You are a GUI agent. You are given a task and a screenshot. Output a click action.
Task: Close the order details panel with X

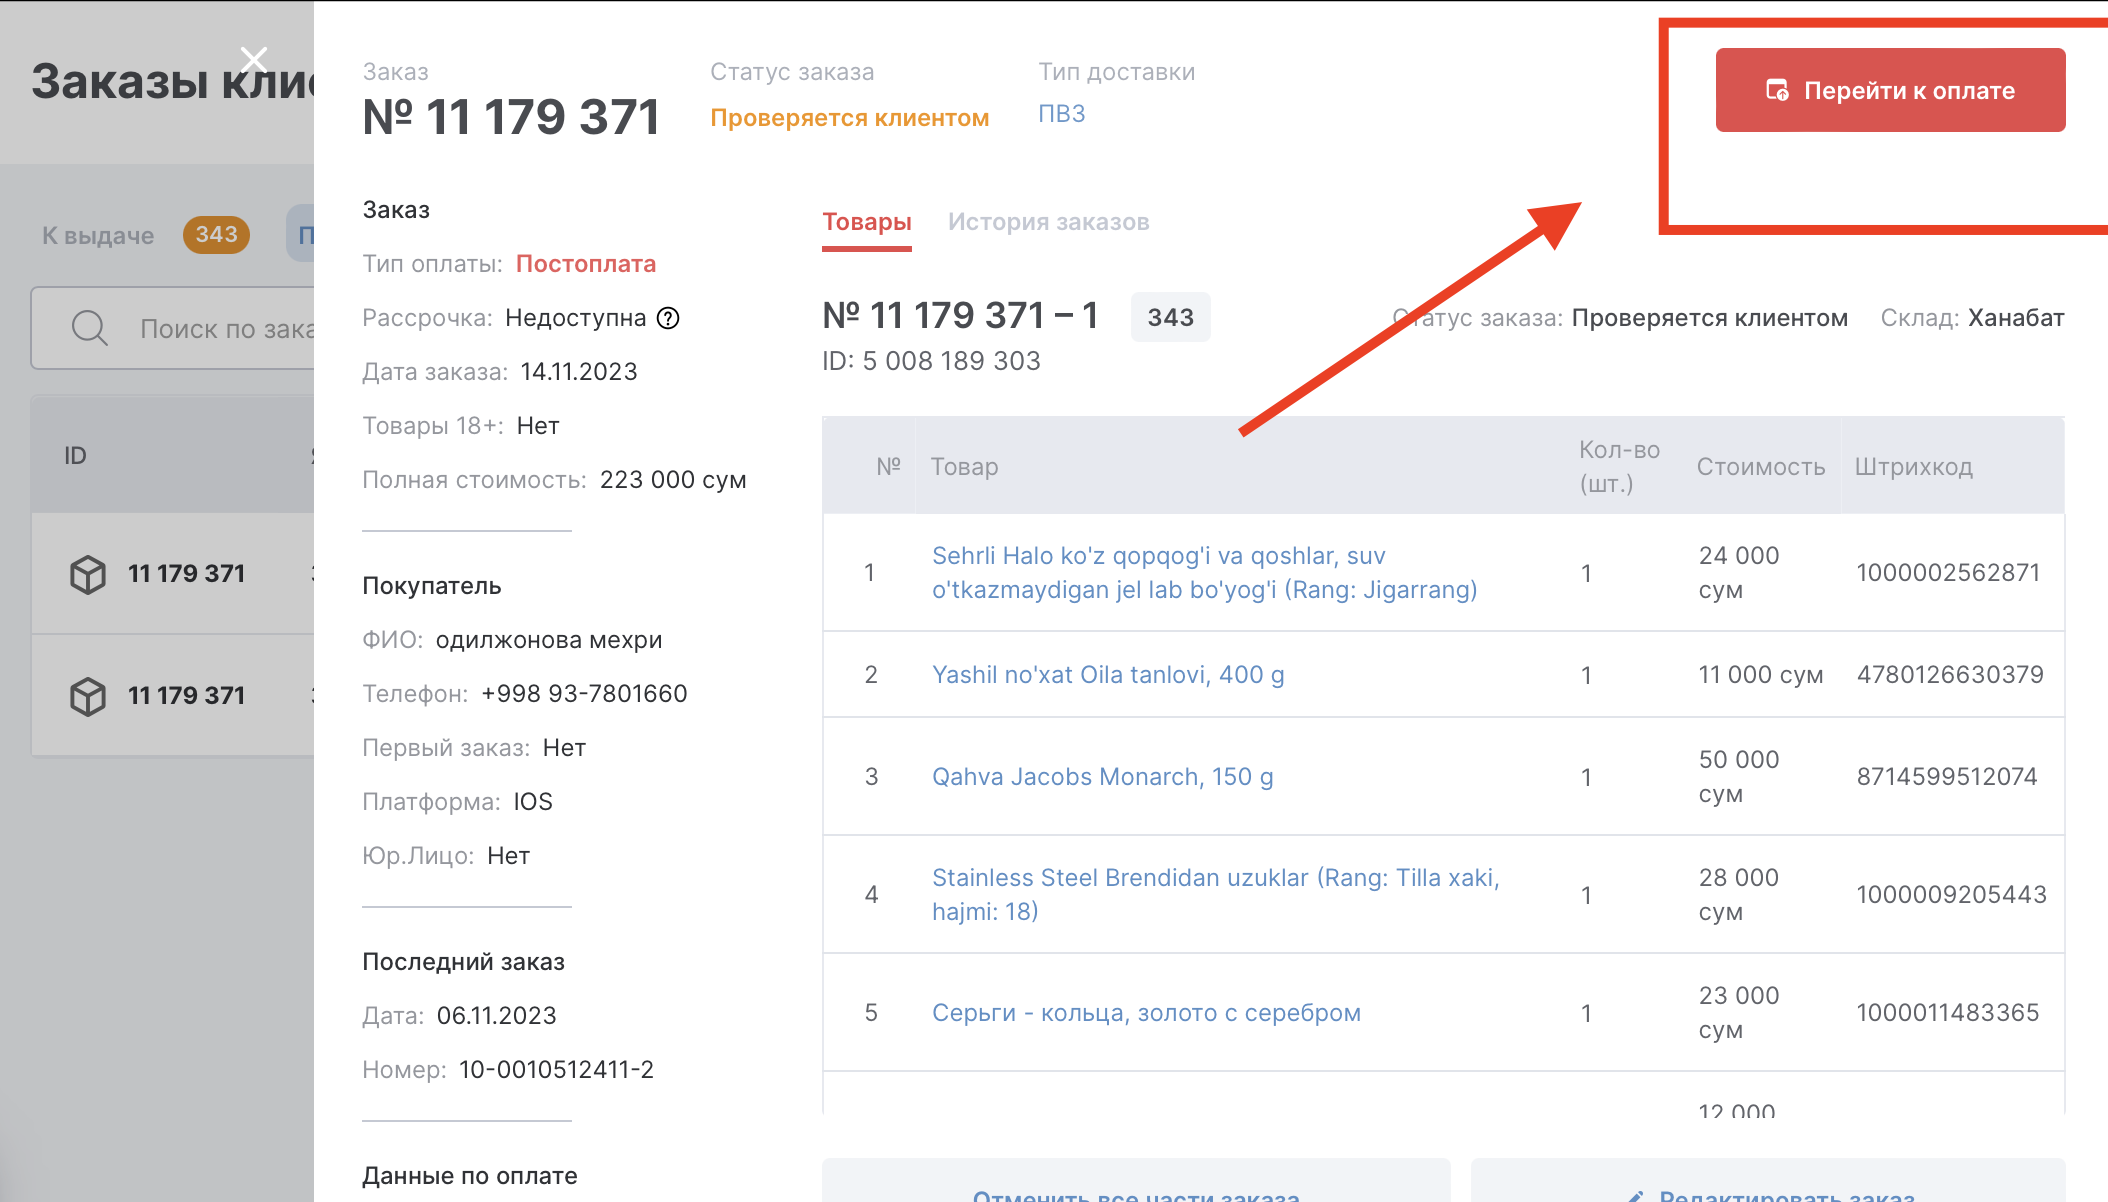click(x=254, y=60)
